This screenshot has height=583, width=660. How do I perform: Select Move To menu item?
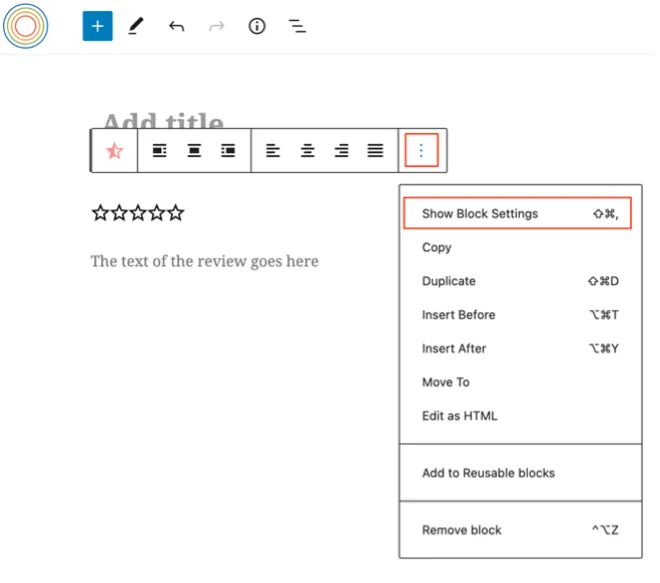520,382
